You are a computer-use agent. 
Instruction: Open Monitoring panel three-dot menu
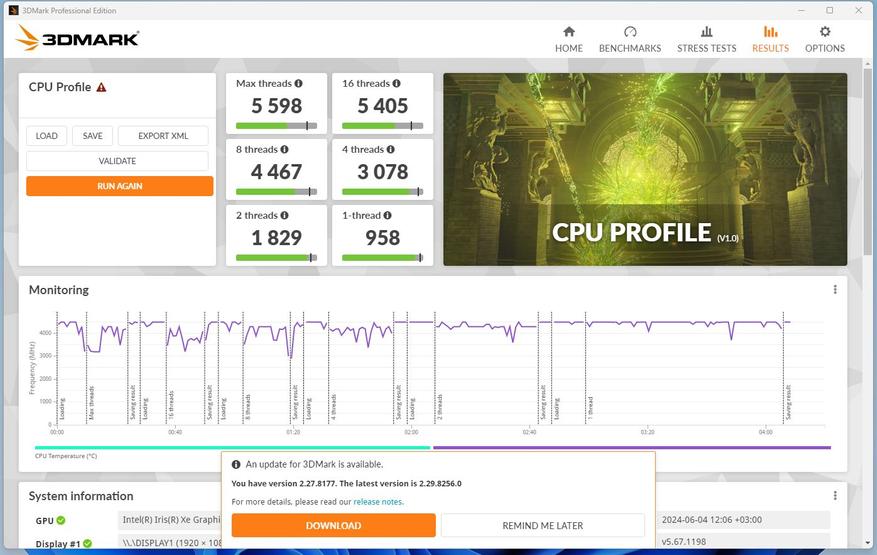(x=835, y=289)
